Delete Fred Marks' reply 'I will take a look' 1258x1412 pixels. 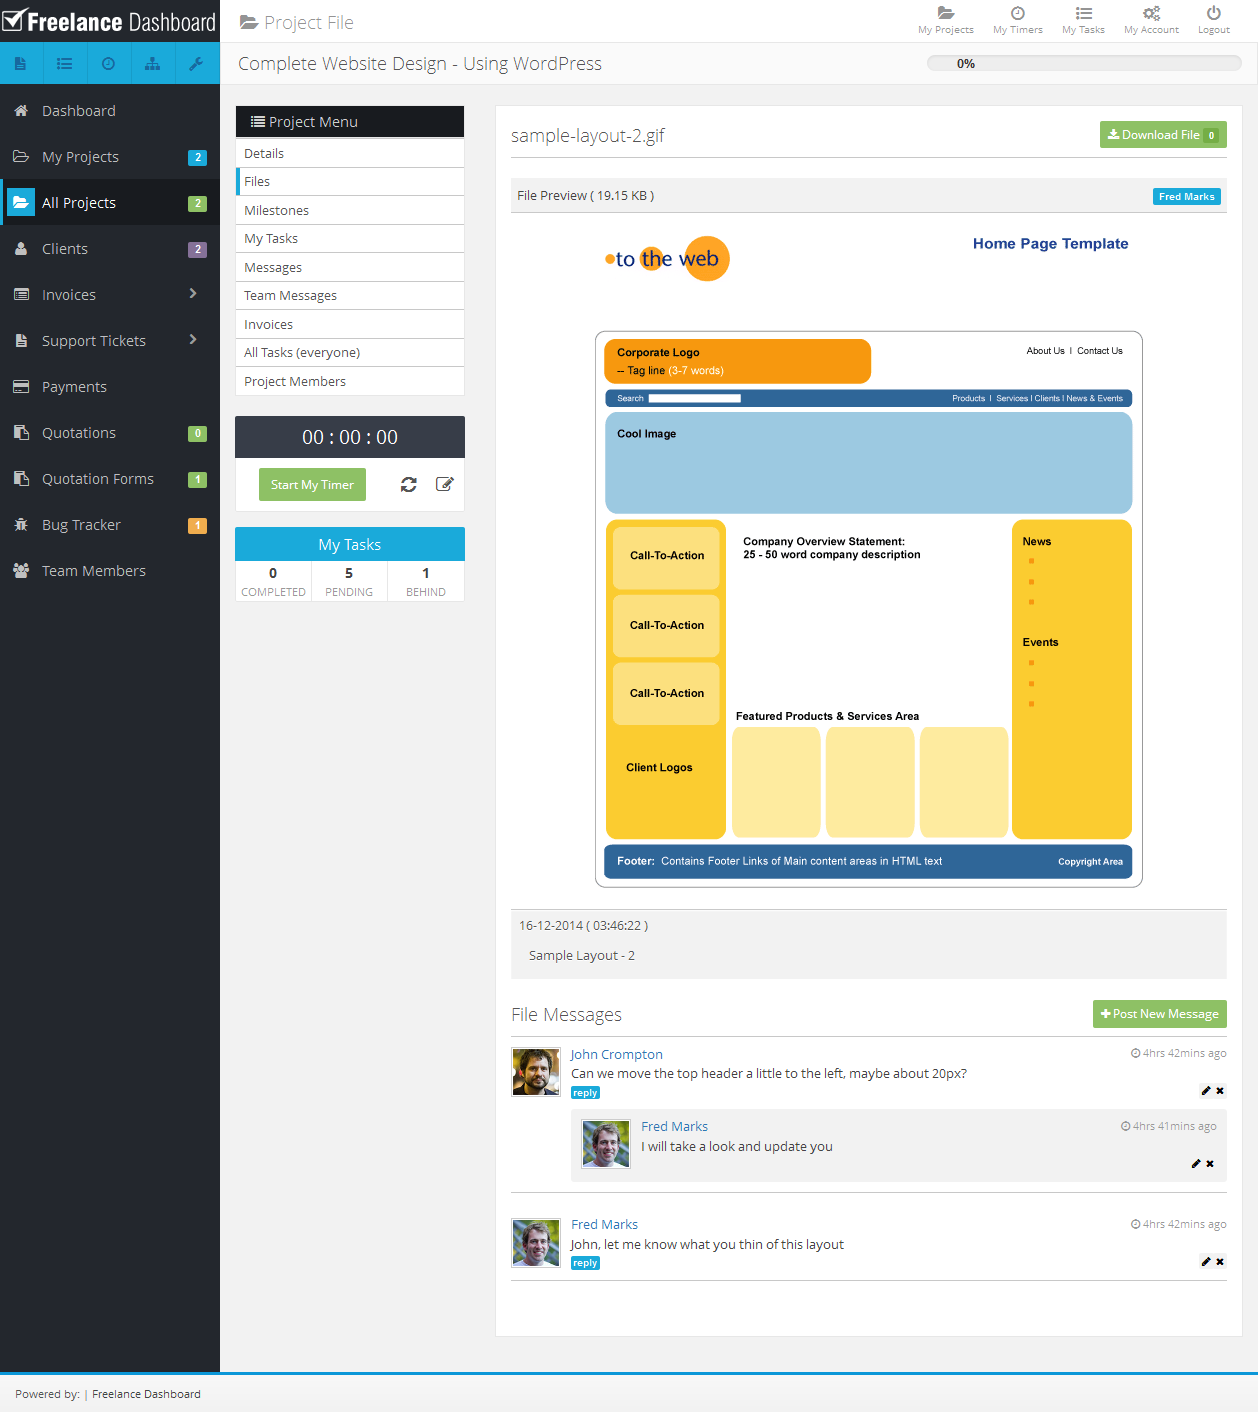click(1210, 1164)
